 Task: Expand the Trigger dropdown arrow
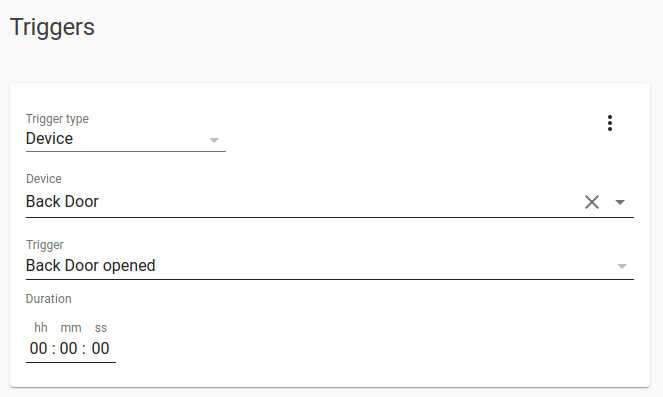tap(622, 266)
